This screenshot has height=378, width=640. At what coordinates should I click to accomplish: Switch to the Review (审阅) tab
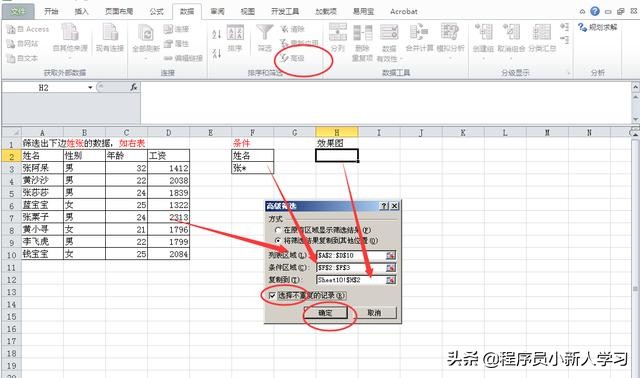click(x=218, y=11)
